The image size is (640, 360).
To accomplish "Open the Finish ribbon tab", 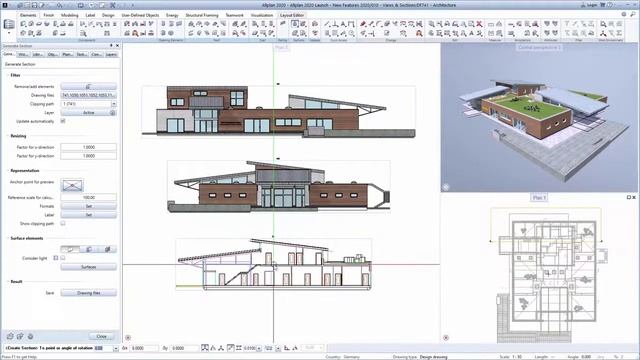I will coord(49,15).
